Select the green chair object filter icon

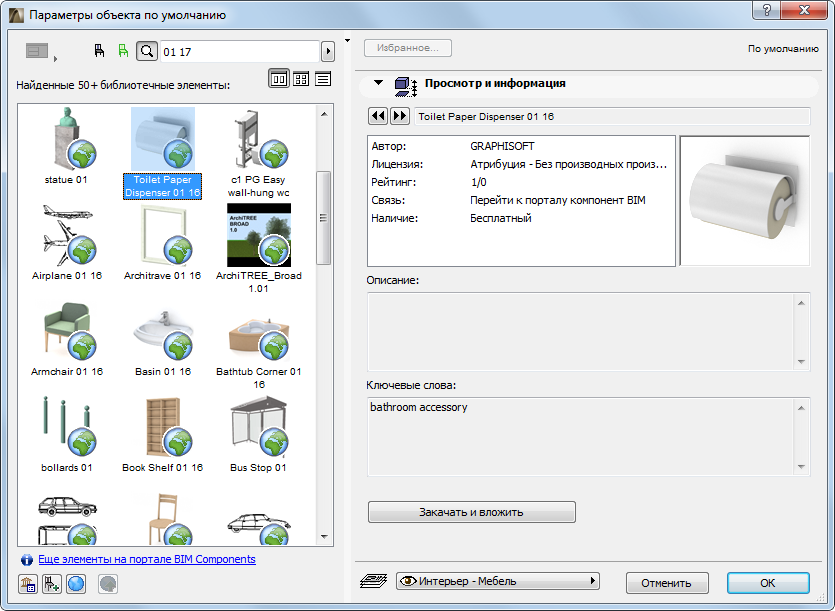tap(124, 51)
